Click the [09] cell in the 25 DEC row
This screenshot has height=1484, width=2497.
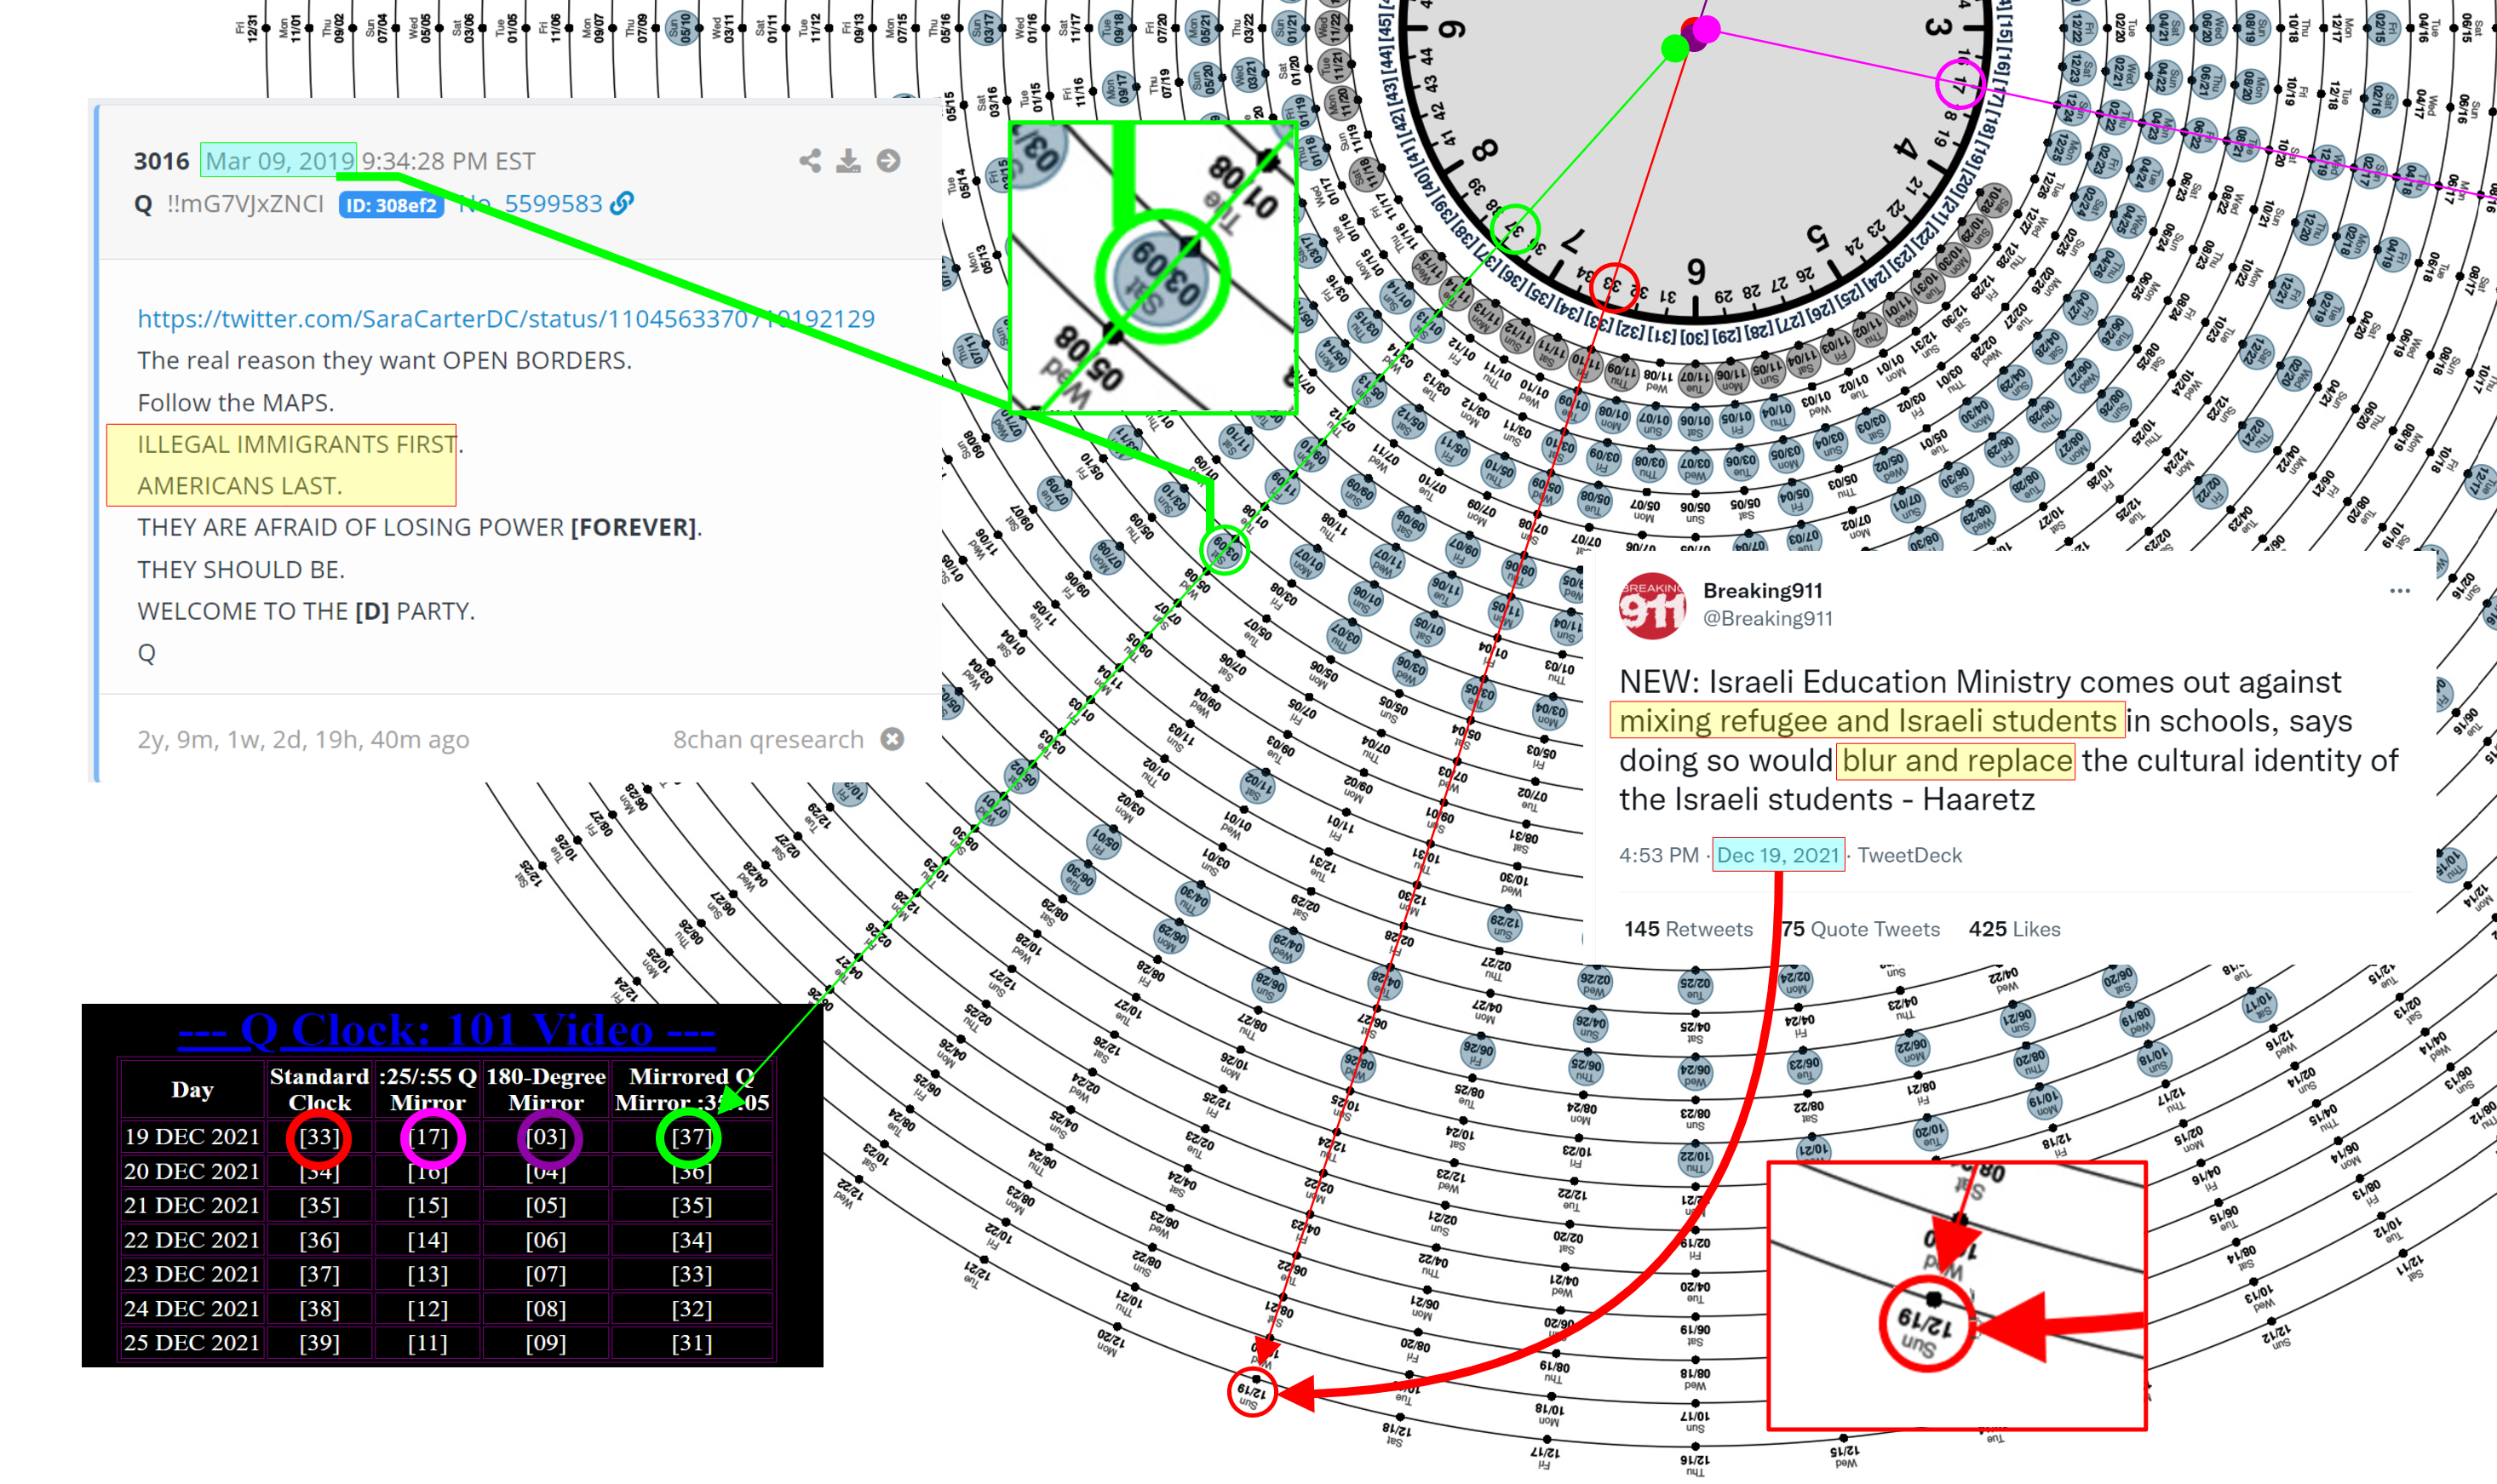coord(546,1342)
